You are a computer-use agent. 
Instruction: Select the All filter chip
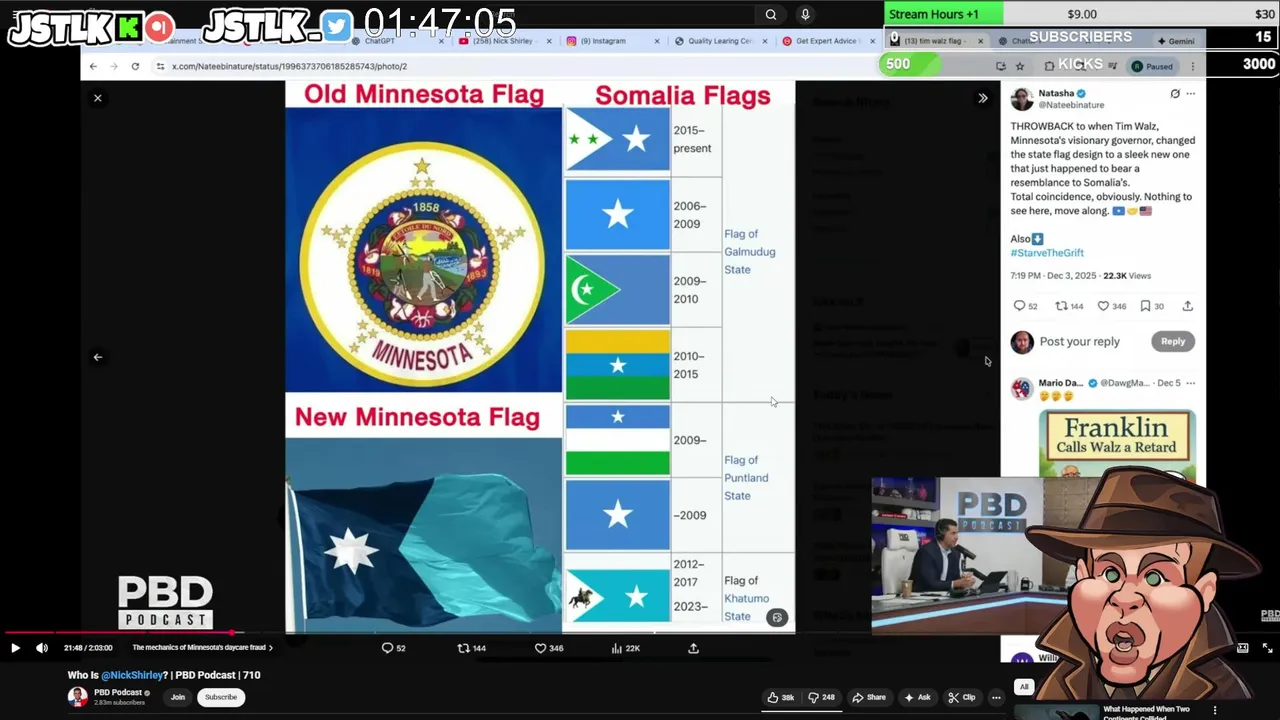(1024, 687)
